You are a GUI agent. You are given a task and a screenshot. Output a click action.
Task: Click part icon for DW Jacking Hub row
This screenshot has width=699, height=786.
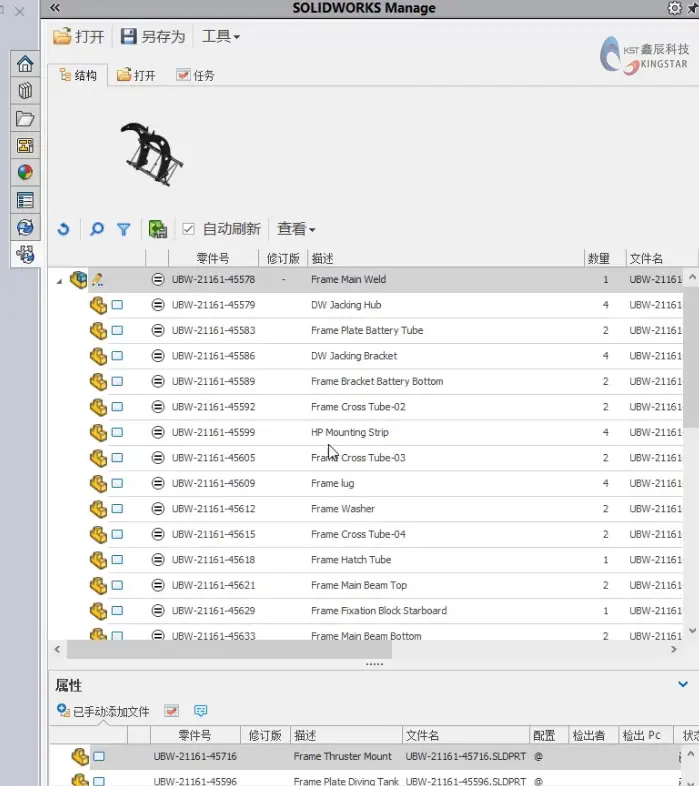point(98,305)
